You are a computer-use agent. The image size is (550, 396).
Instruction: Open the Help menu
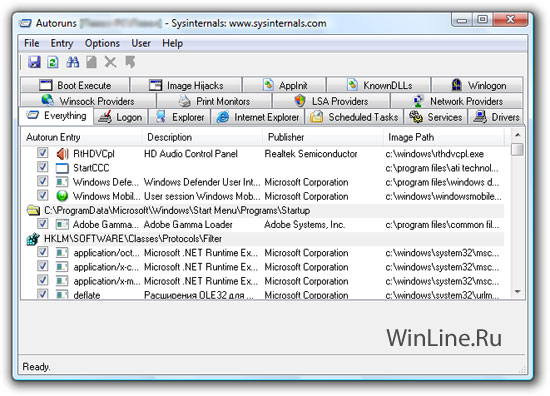click(x=172, y=43)
